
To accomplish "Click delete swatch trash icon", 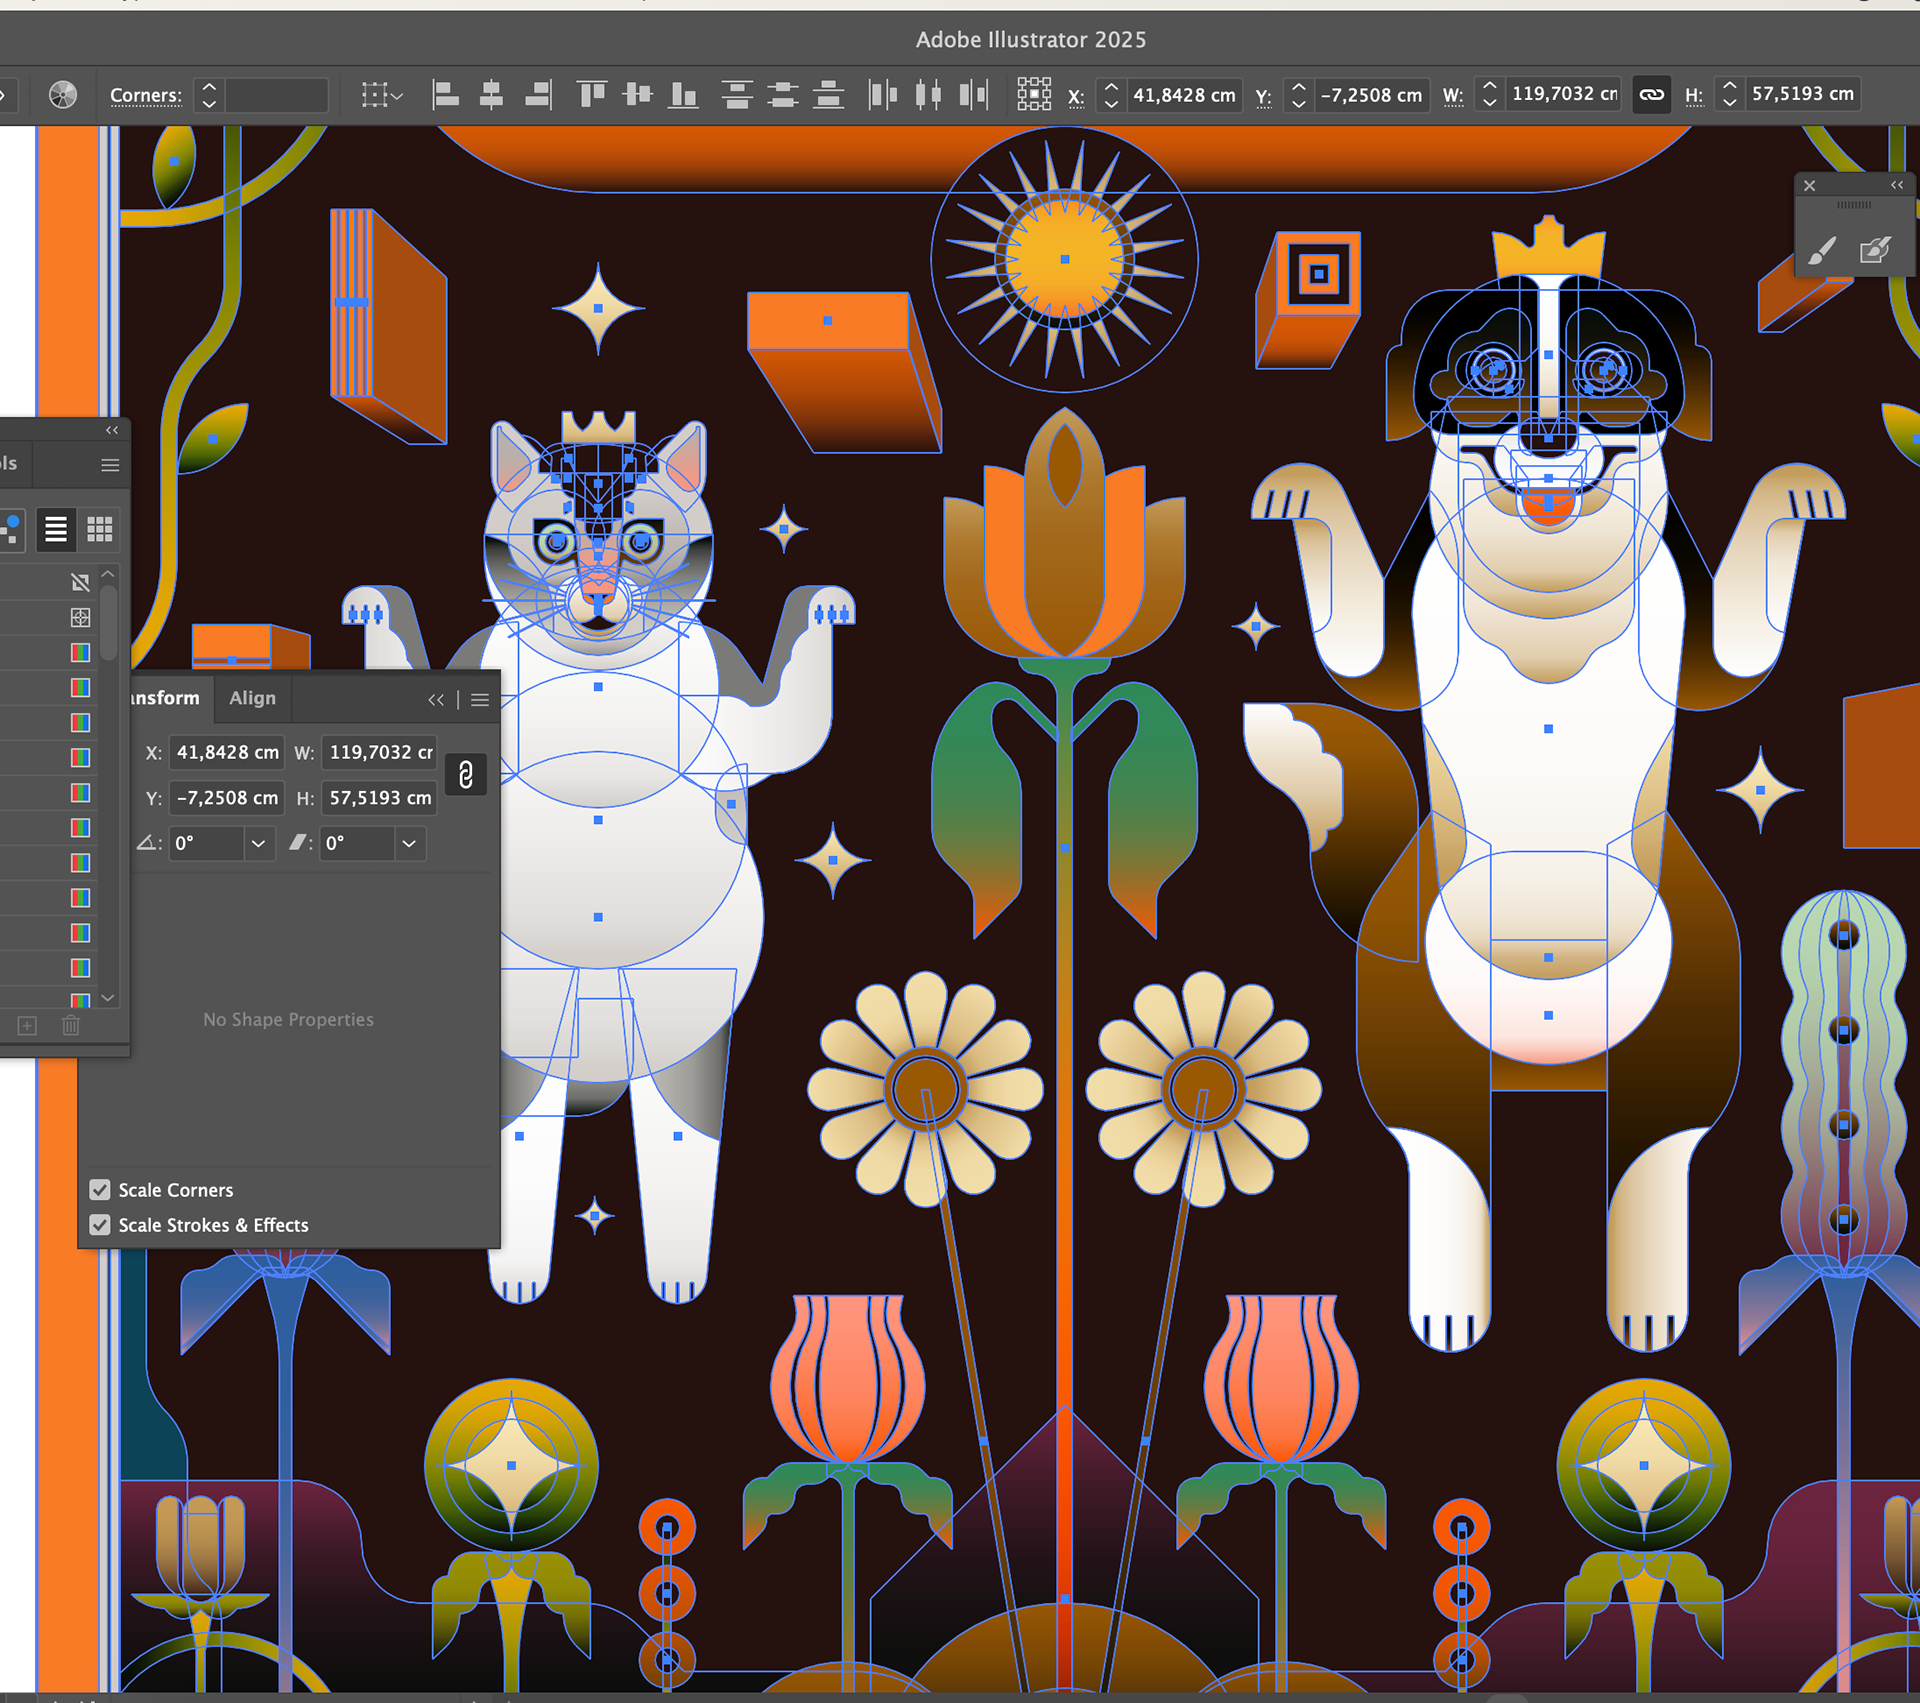I will 70,1025.
